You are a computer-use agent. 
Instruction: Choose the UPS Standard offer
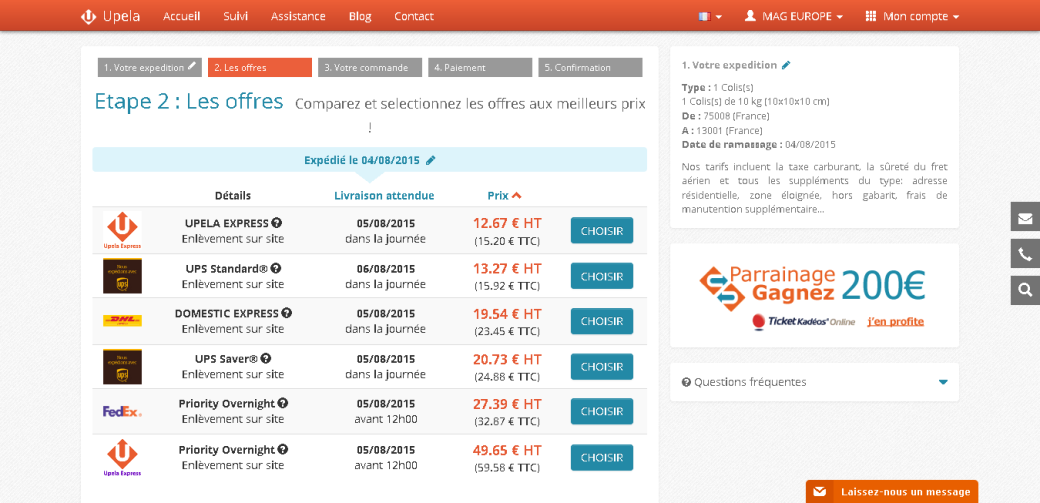(602, 275)
